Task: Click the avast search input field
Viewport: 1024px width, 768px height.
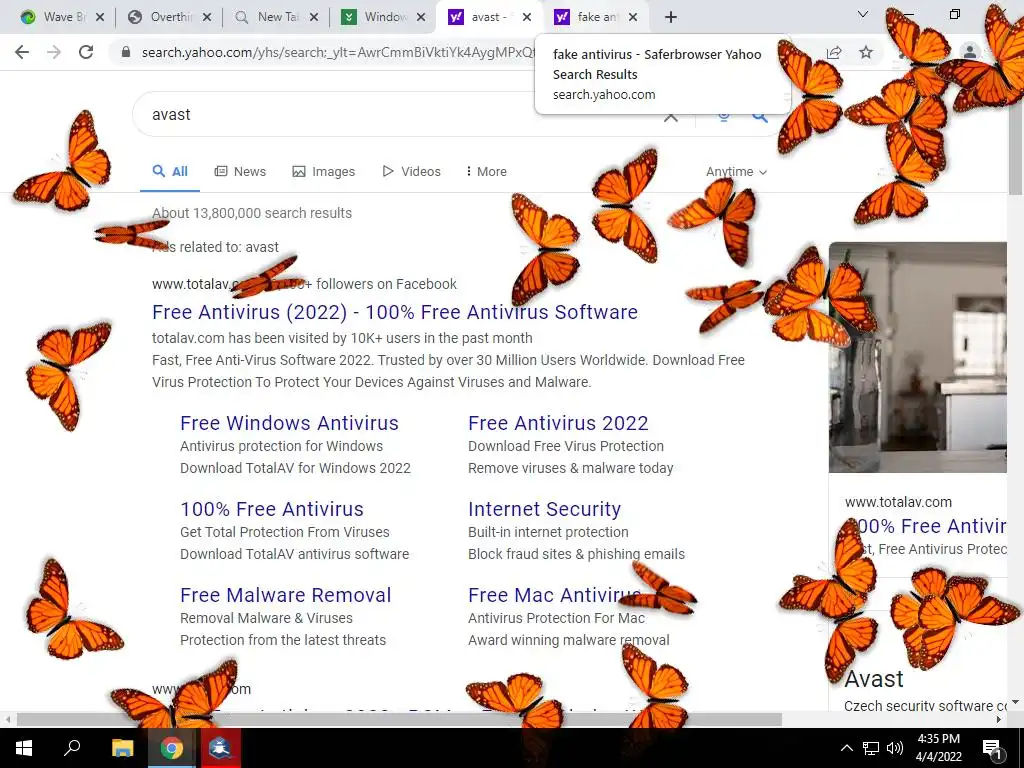Action: 392,114
